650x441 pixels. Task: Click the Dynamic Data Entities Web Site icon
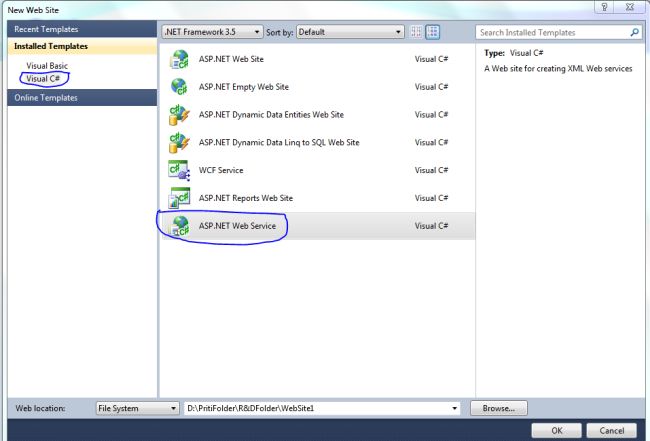click(179, 115)
